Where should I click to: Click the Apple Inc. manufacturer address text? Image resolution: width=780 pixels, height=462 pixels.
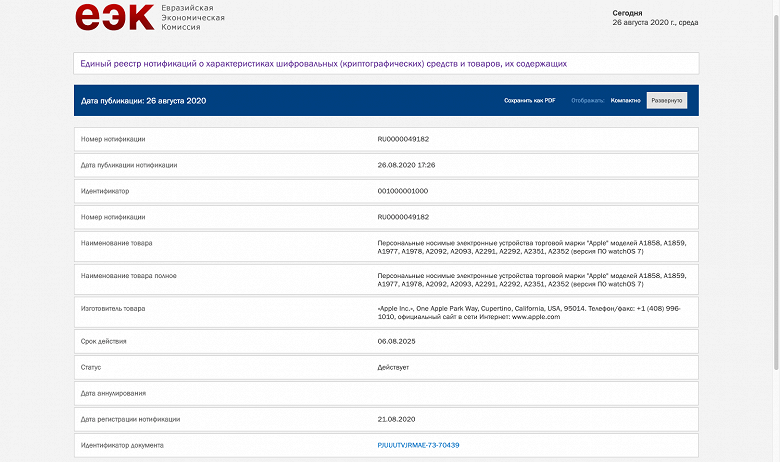(529, 313)
